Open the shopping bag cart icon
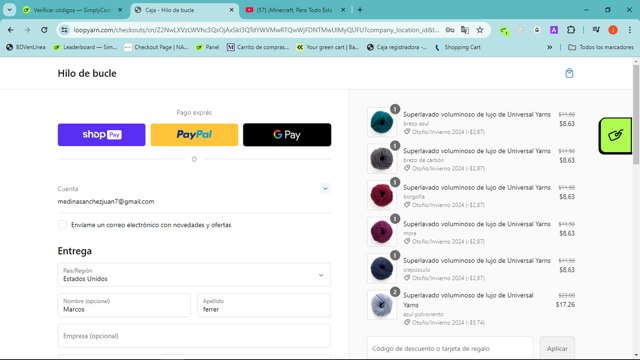 [x=569, y=73]
